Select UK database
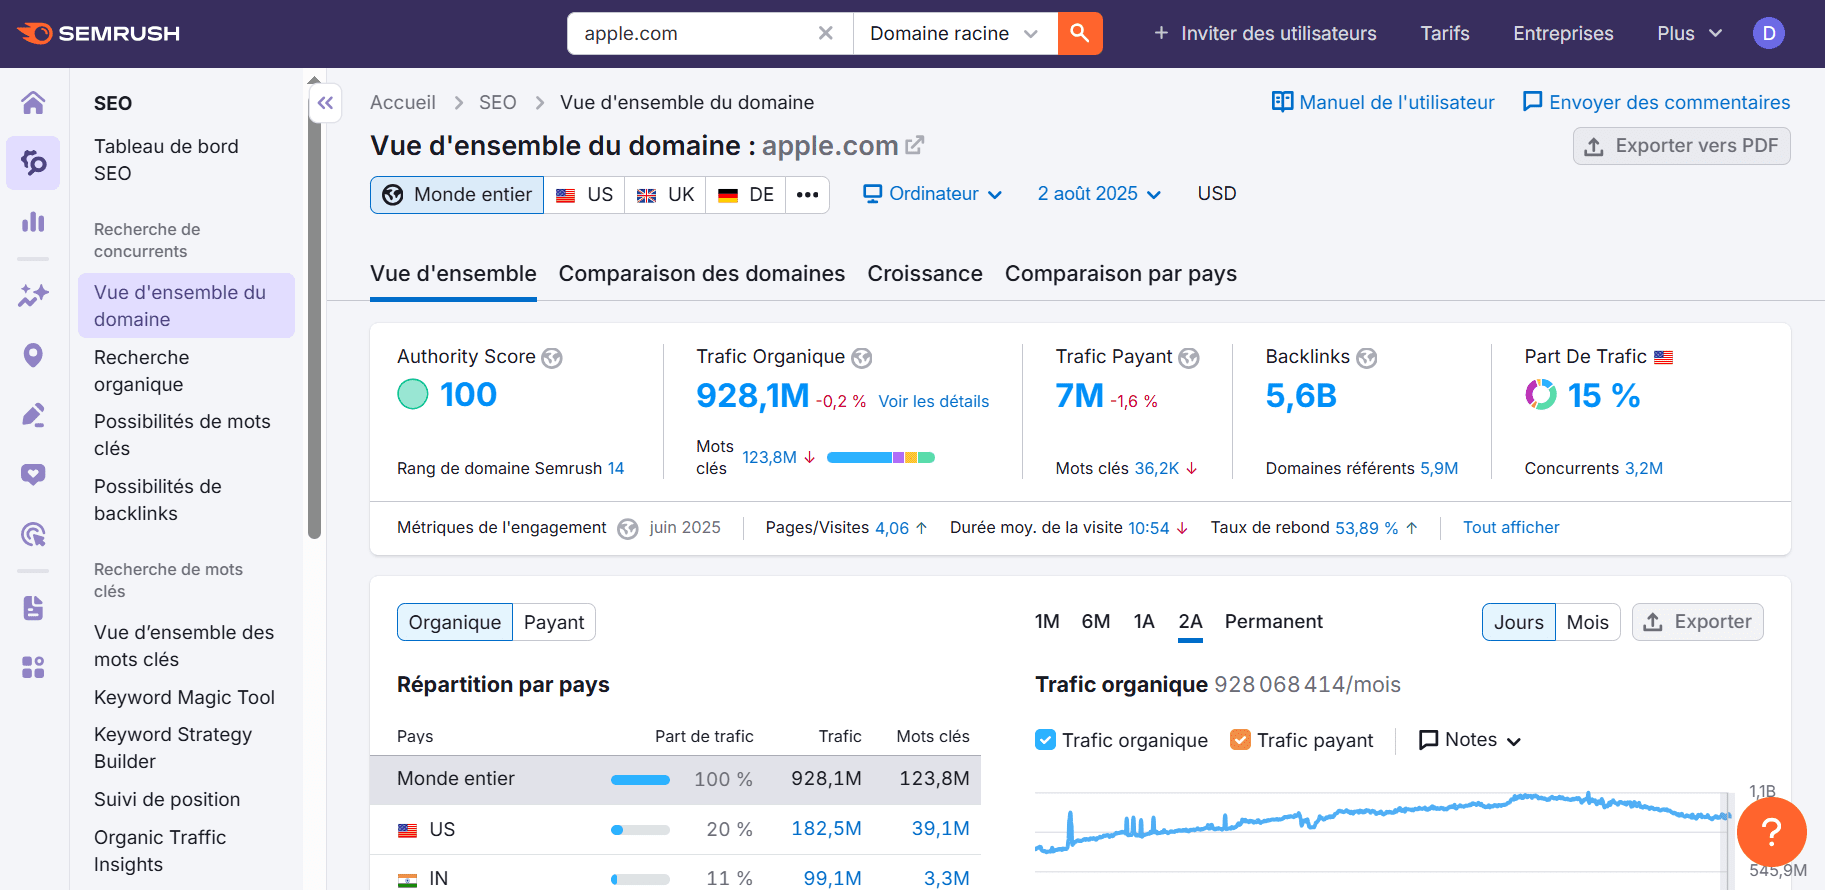1825x890 pixels. click(665, 194)
